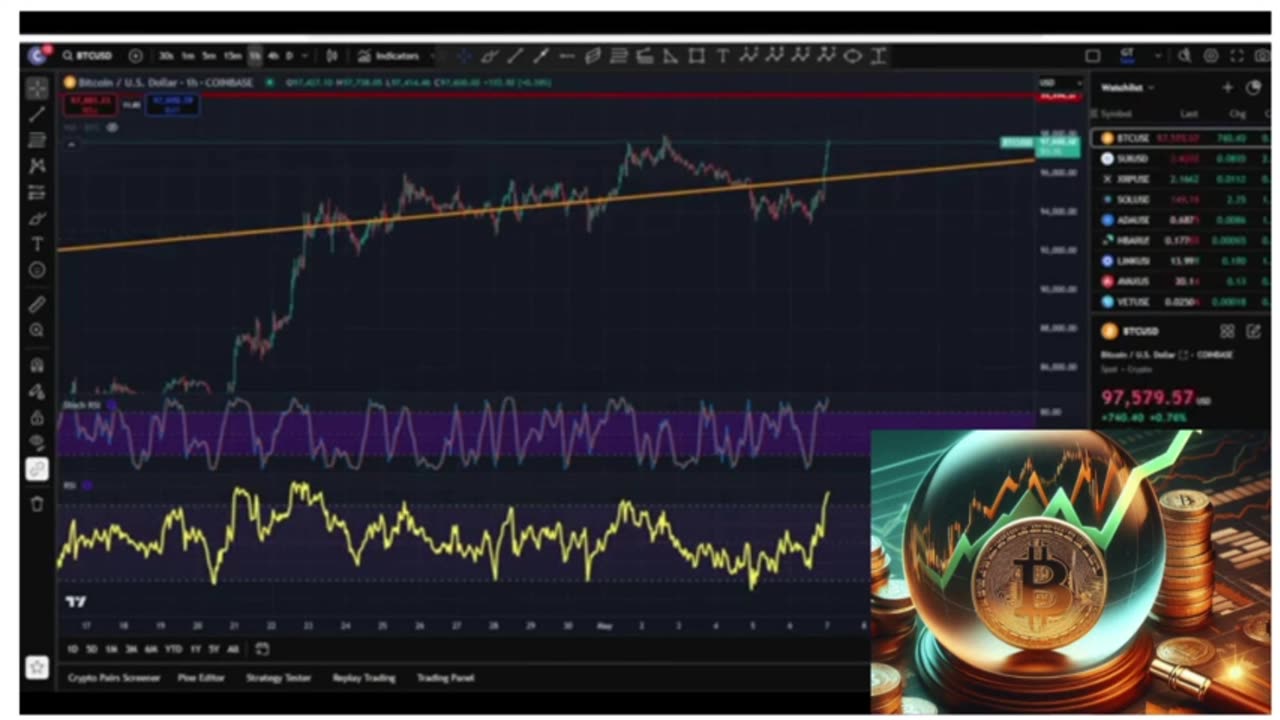Viewport: 1280px width, 720px height.
Task: Select ADAUSD row in watchlist
Action: 1181,220
